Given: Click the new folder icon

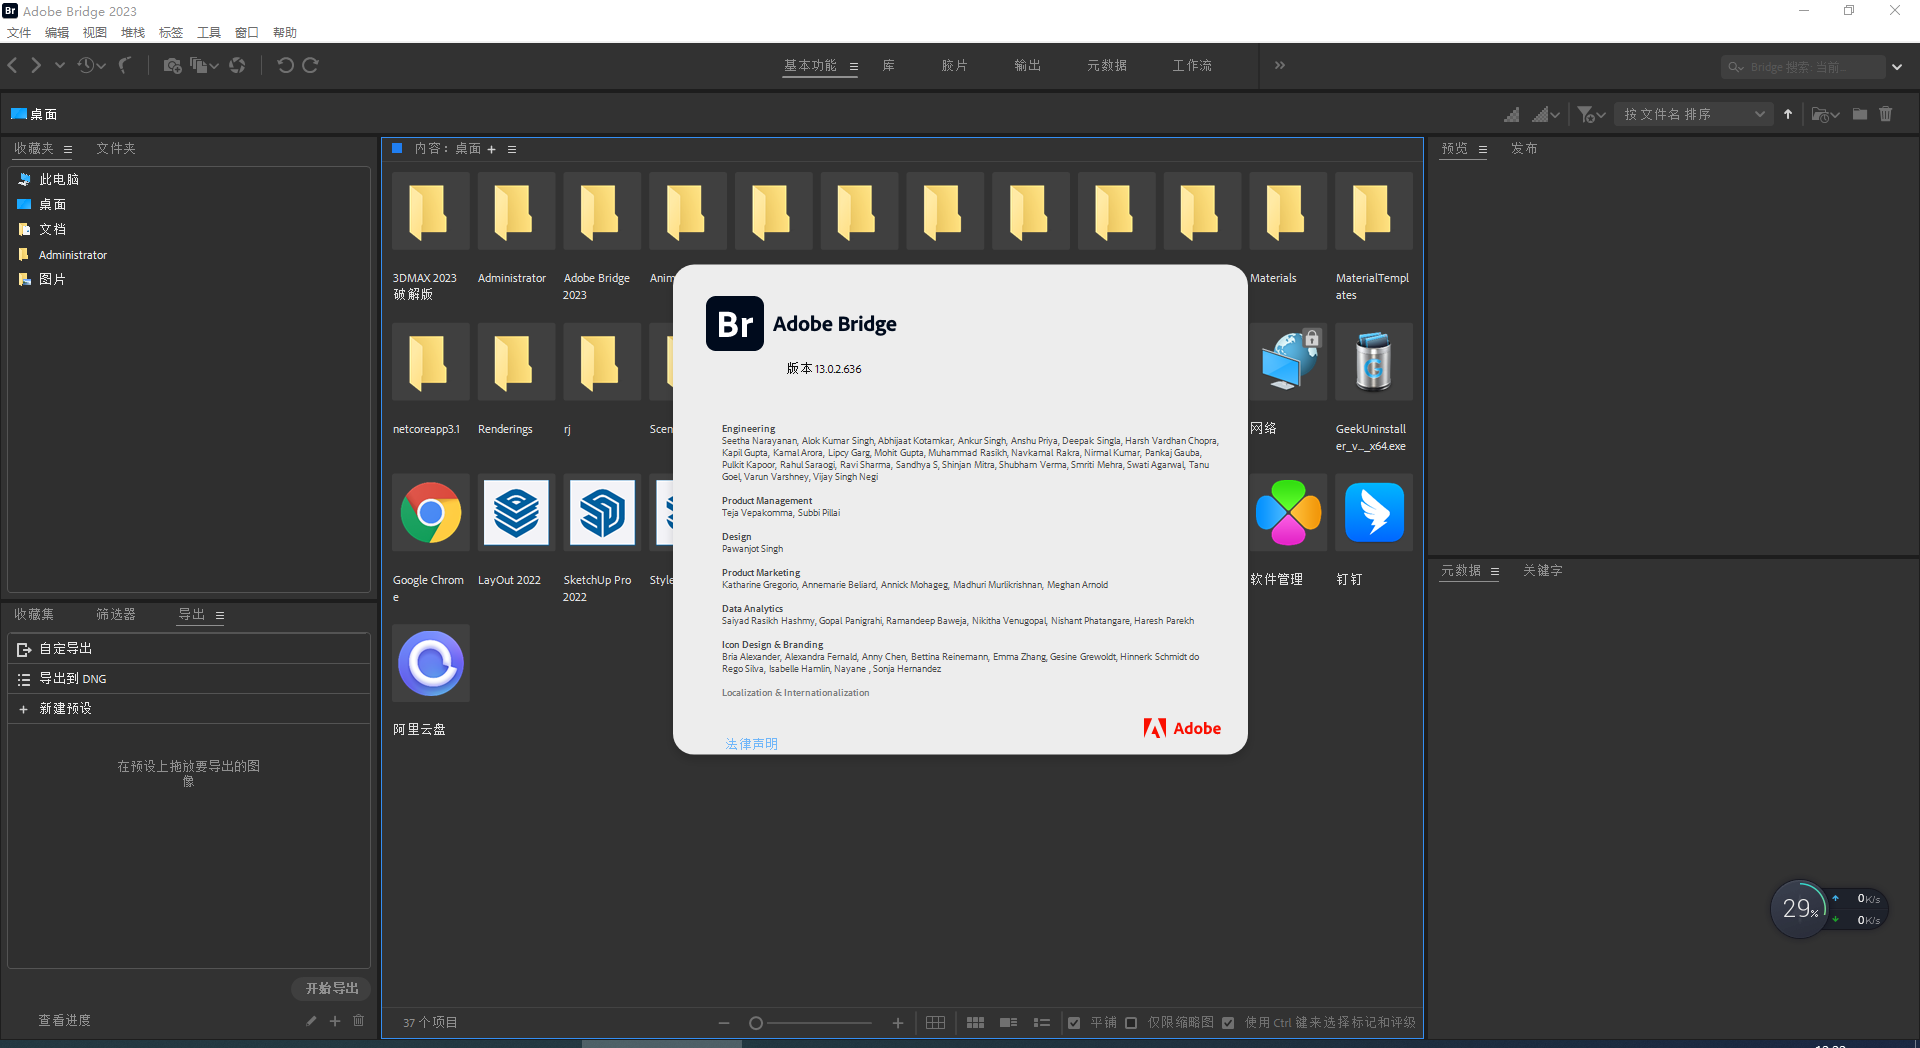Looking at the screenshot, I should (x=1859, y=114).
